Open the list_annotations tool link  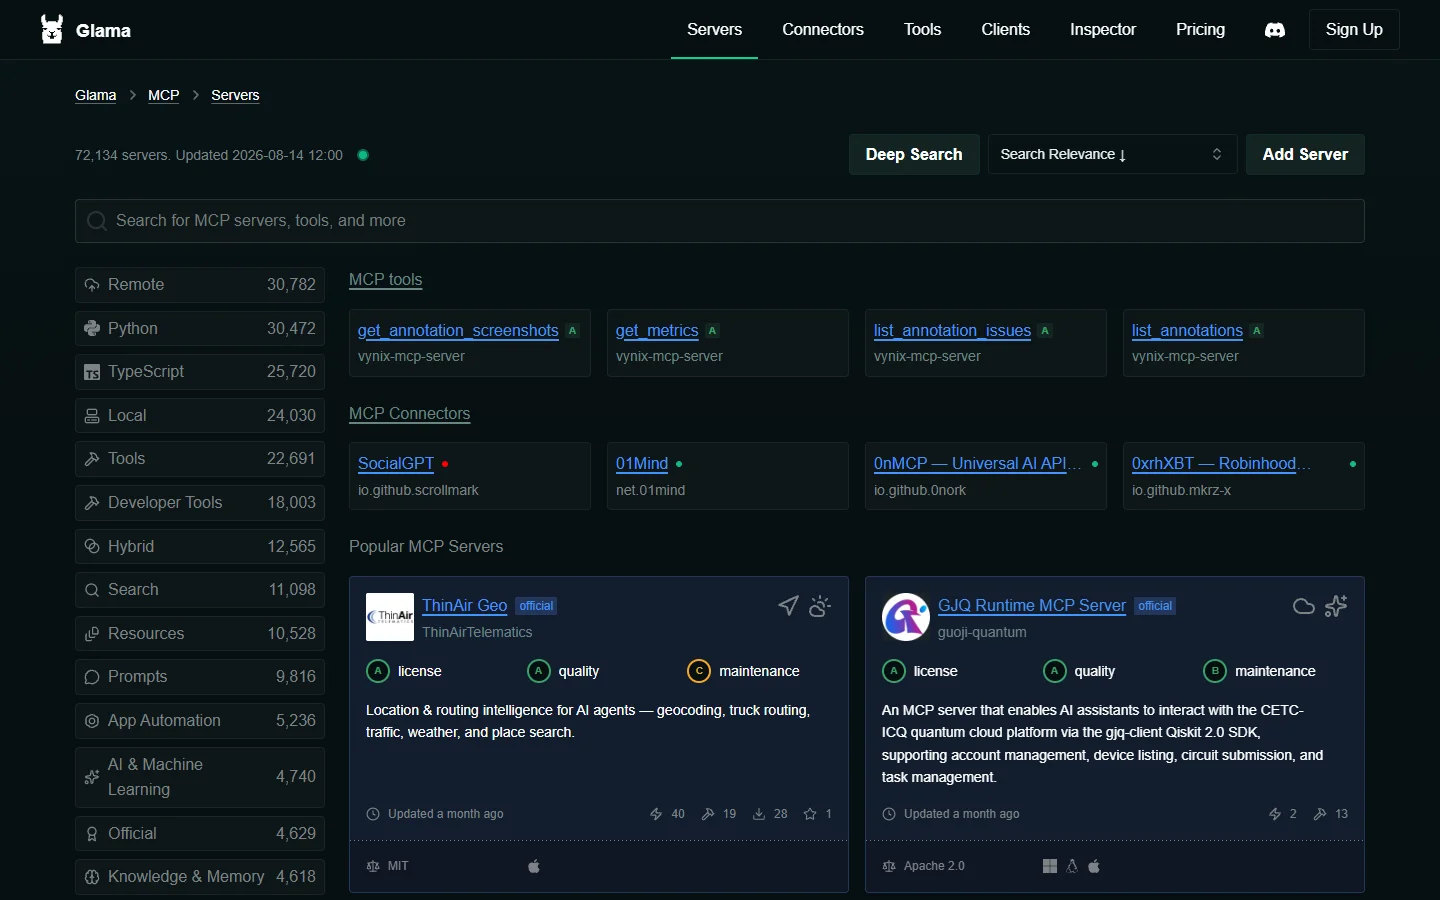[x=1187, y=331]
